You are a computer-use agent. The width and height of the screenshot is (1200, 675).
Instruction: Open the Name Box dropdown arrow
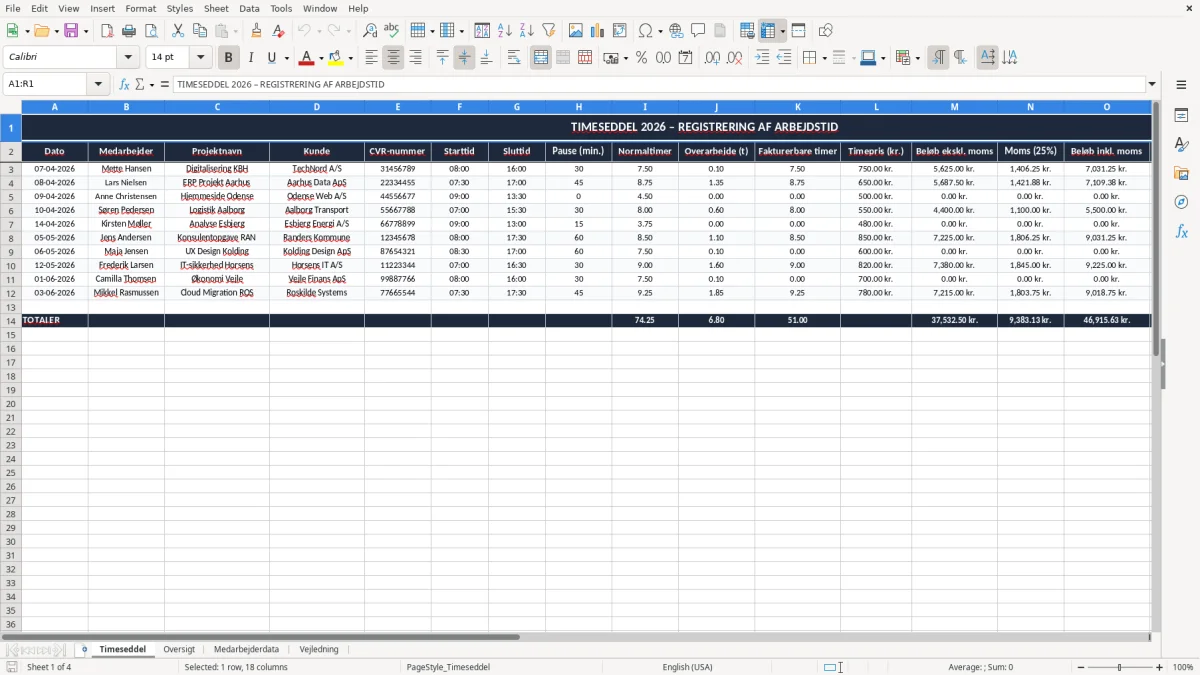click(x=98, y=85)
